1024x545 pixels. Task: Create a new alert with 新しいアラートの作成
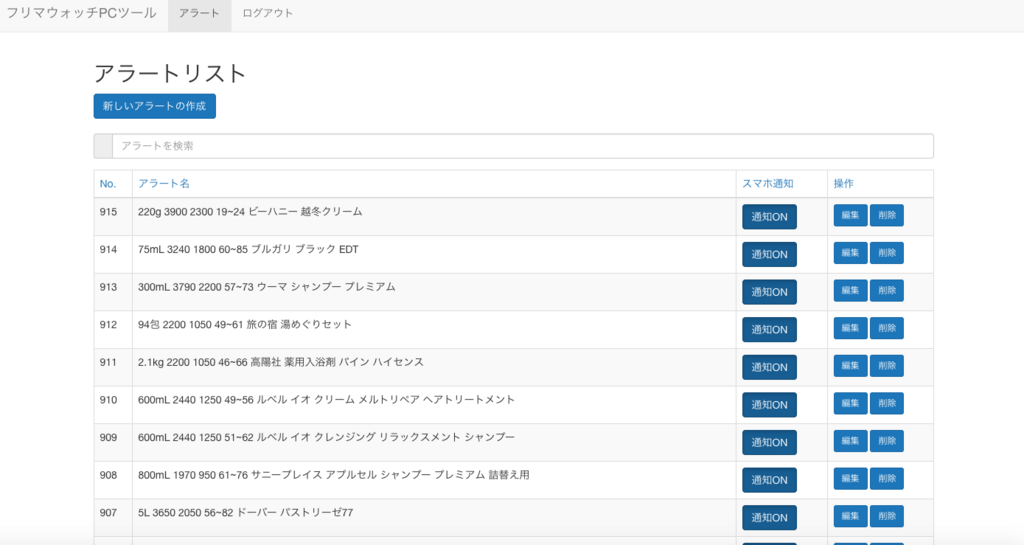155,106
